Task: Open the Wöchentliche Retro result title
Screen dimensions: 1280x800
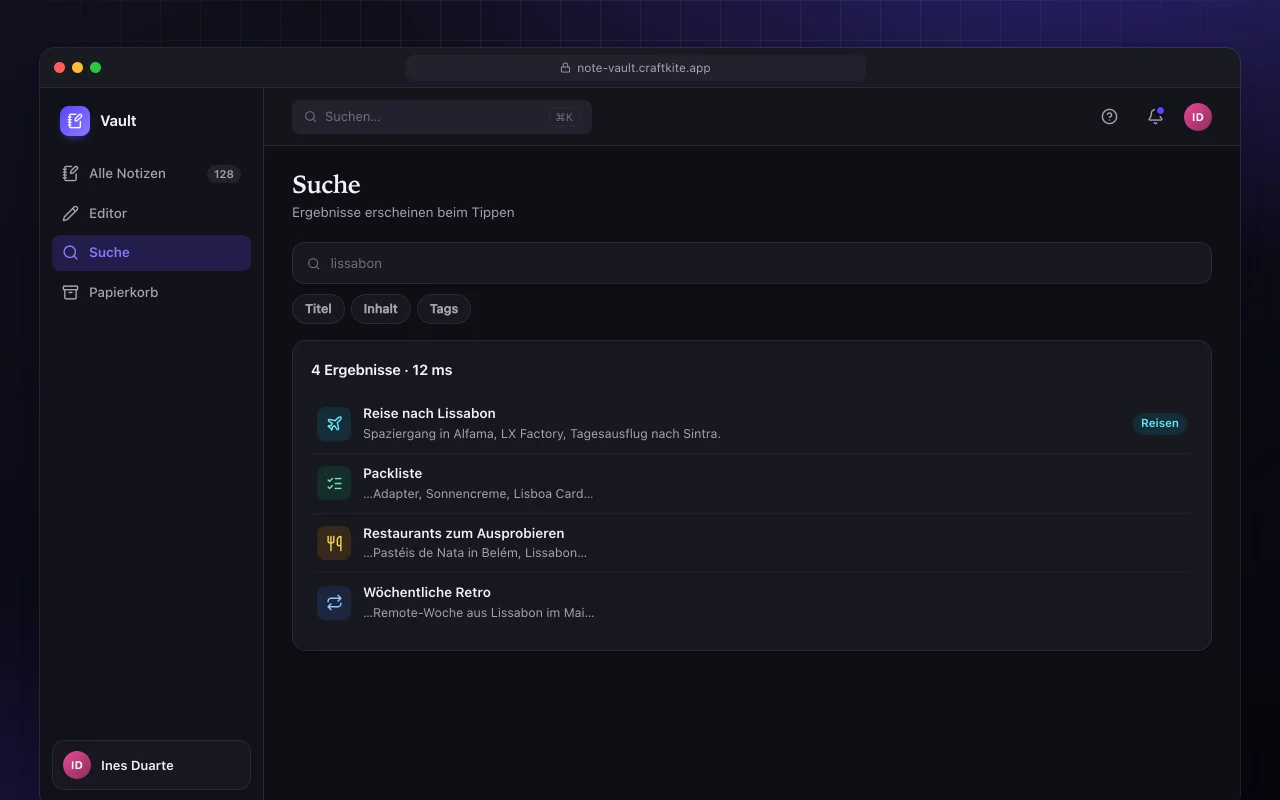Action: (427, 592)
